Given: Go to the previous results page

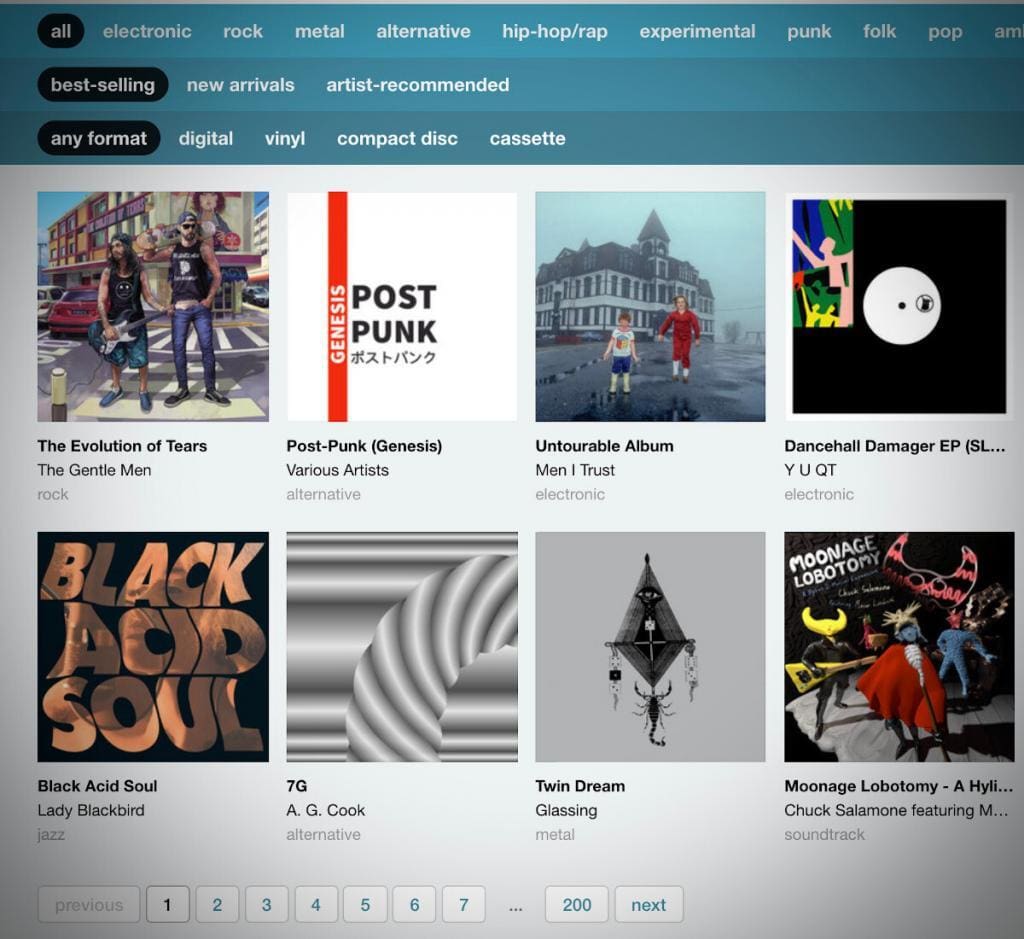Looking at the screenshot, I should coord(89,904).
